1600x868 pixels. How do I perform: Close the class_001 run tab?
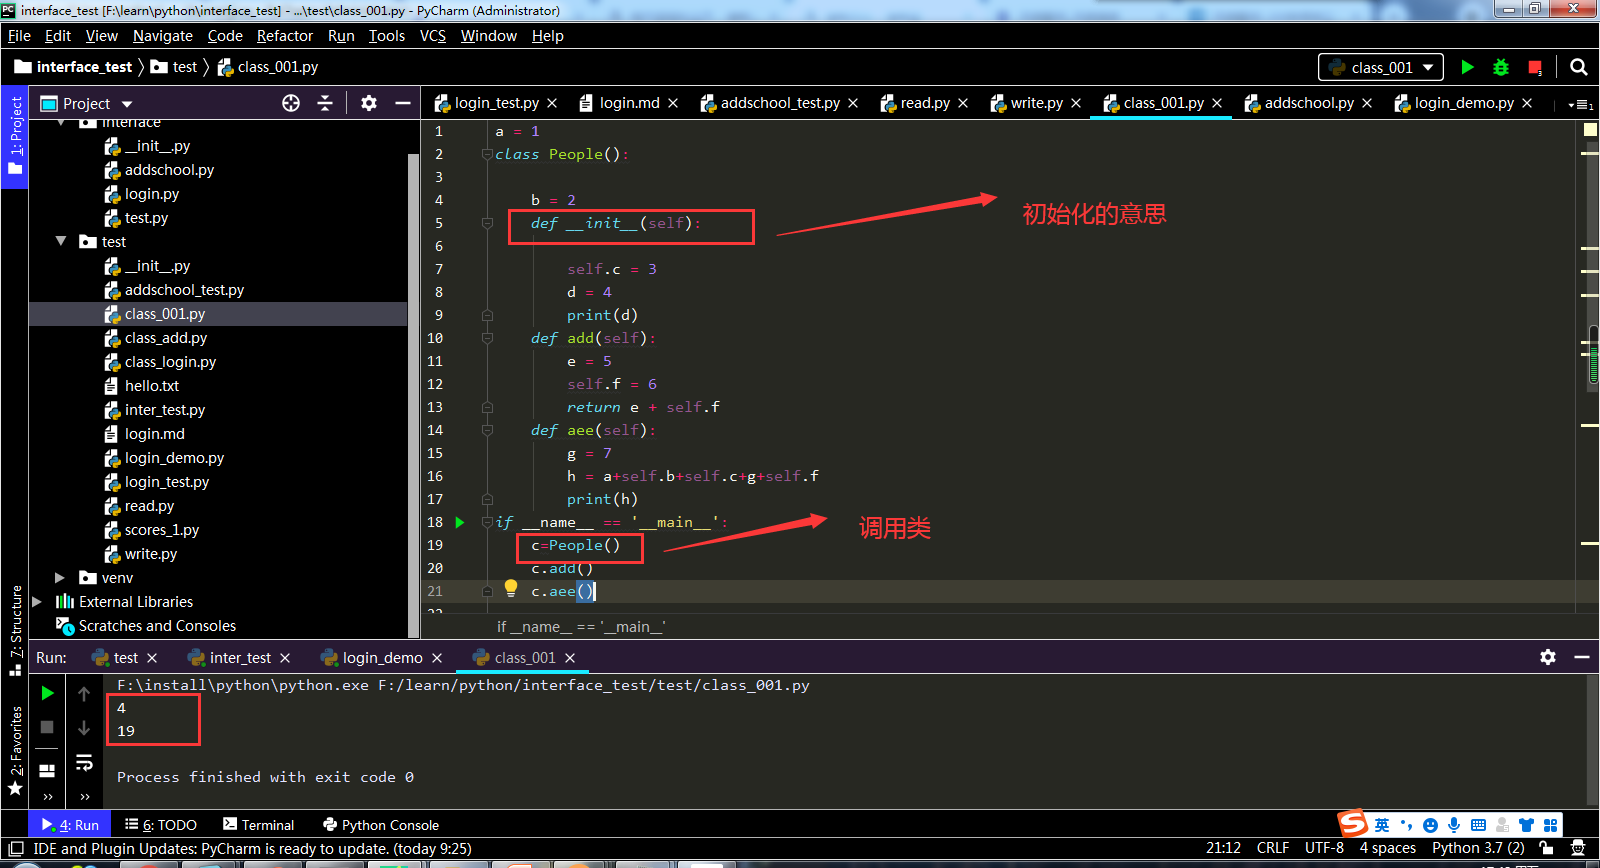570,657
